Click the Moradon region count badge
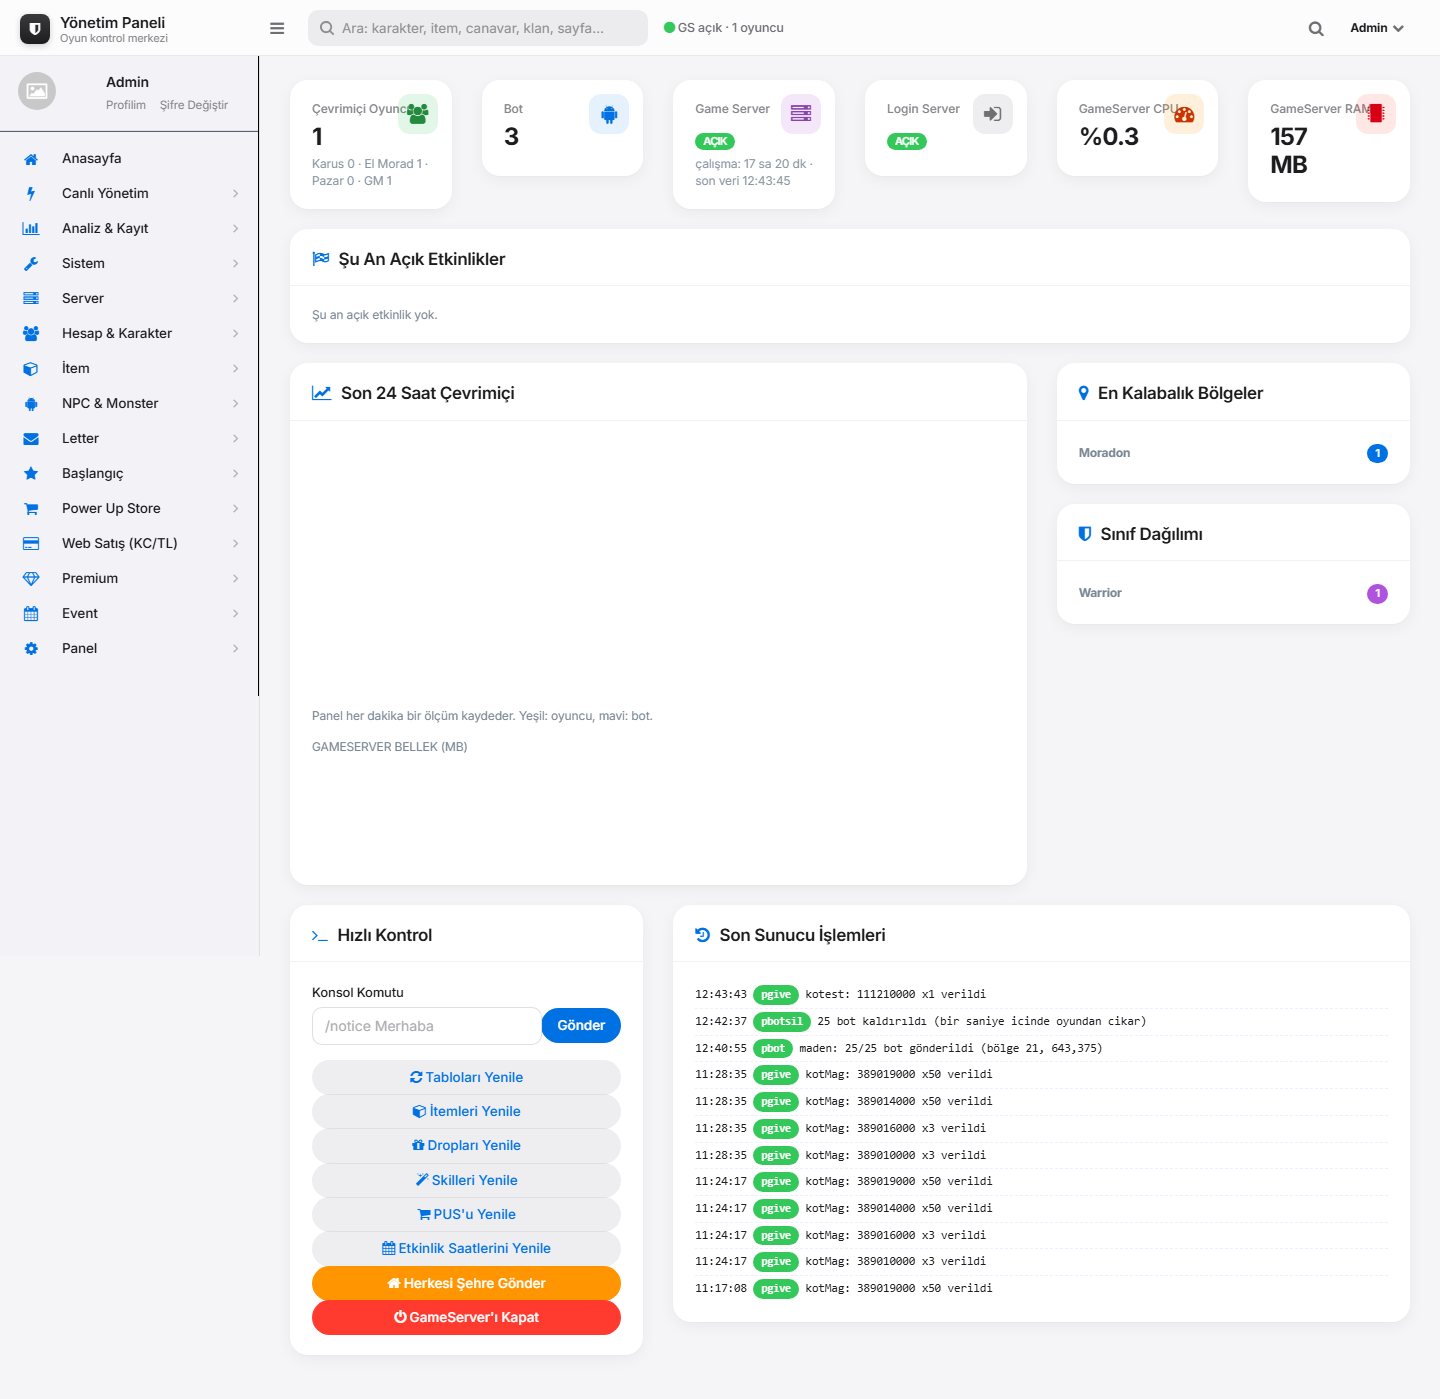The image size is (1440, 1399). point(1377,453)
